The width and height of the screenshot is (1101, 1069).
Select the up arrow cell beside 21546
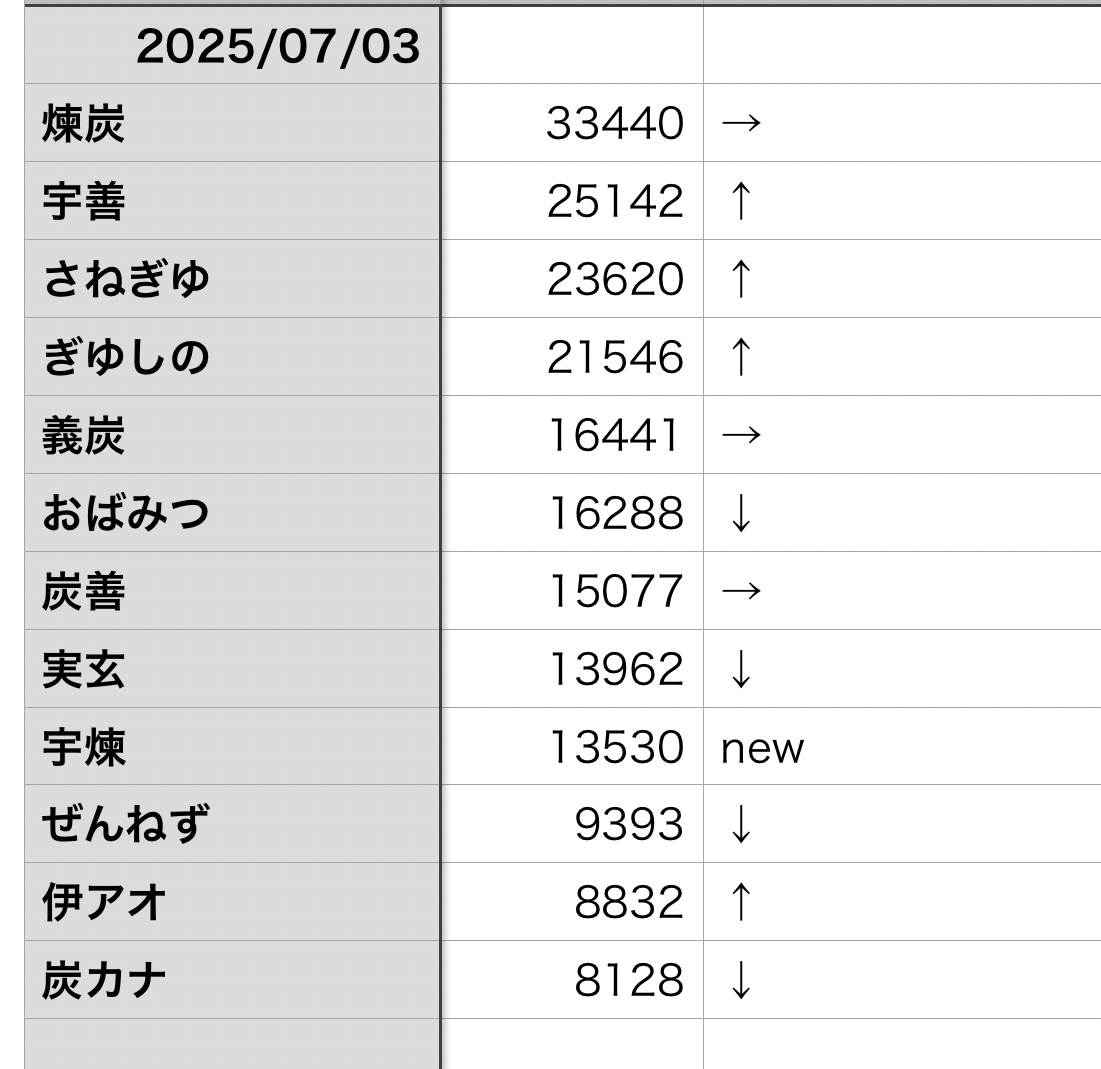pos(900,357)
